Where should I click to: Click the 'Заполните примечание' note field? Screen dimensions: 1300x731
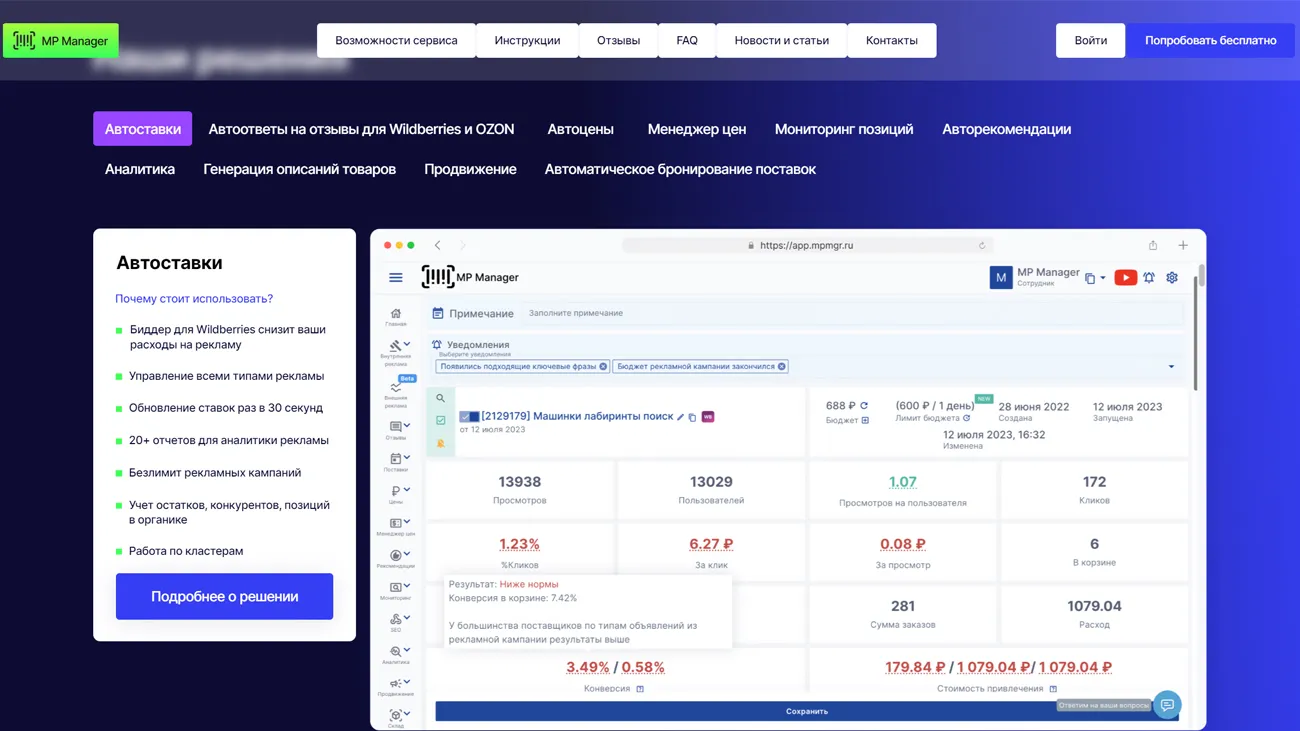click(850, 314)
